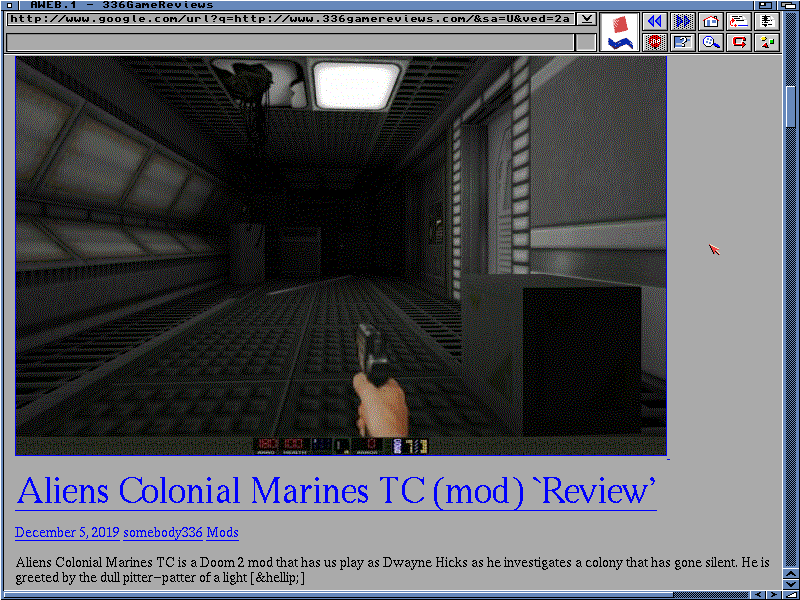
Task: View posts by somebody336
Action: pyautogui.click(x=162, y=532)
